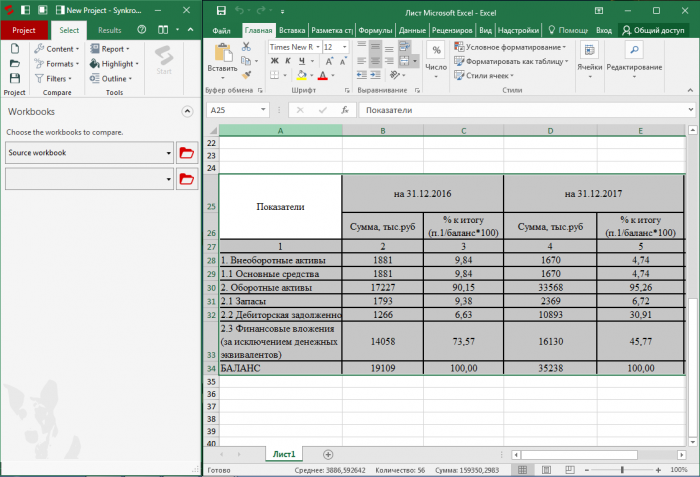Switch to the Results tab in Synkronizer
The width and height of the screenshot is (700, 477).
109,31
